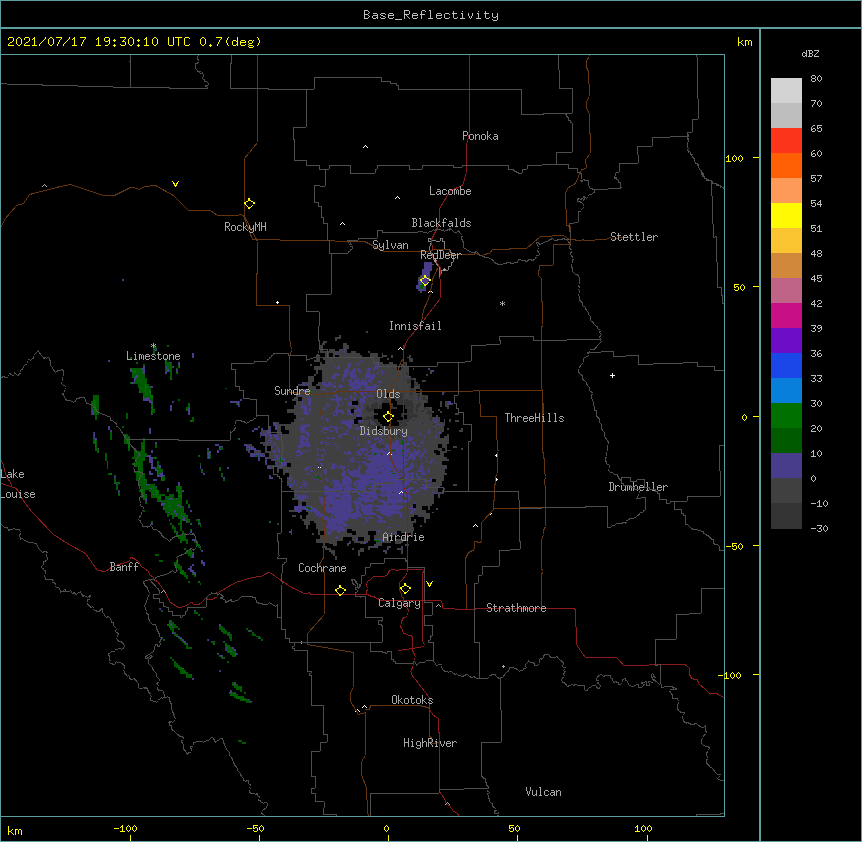Click the Strathmore city label

tap(516, 608)
